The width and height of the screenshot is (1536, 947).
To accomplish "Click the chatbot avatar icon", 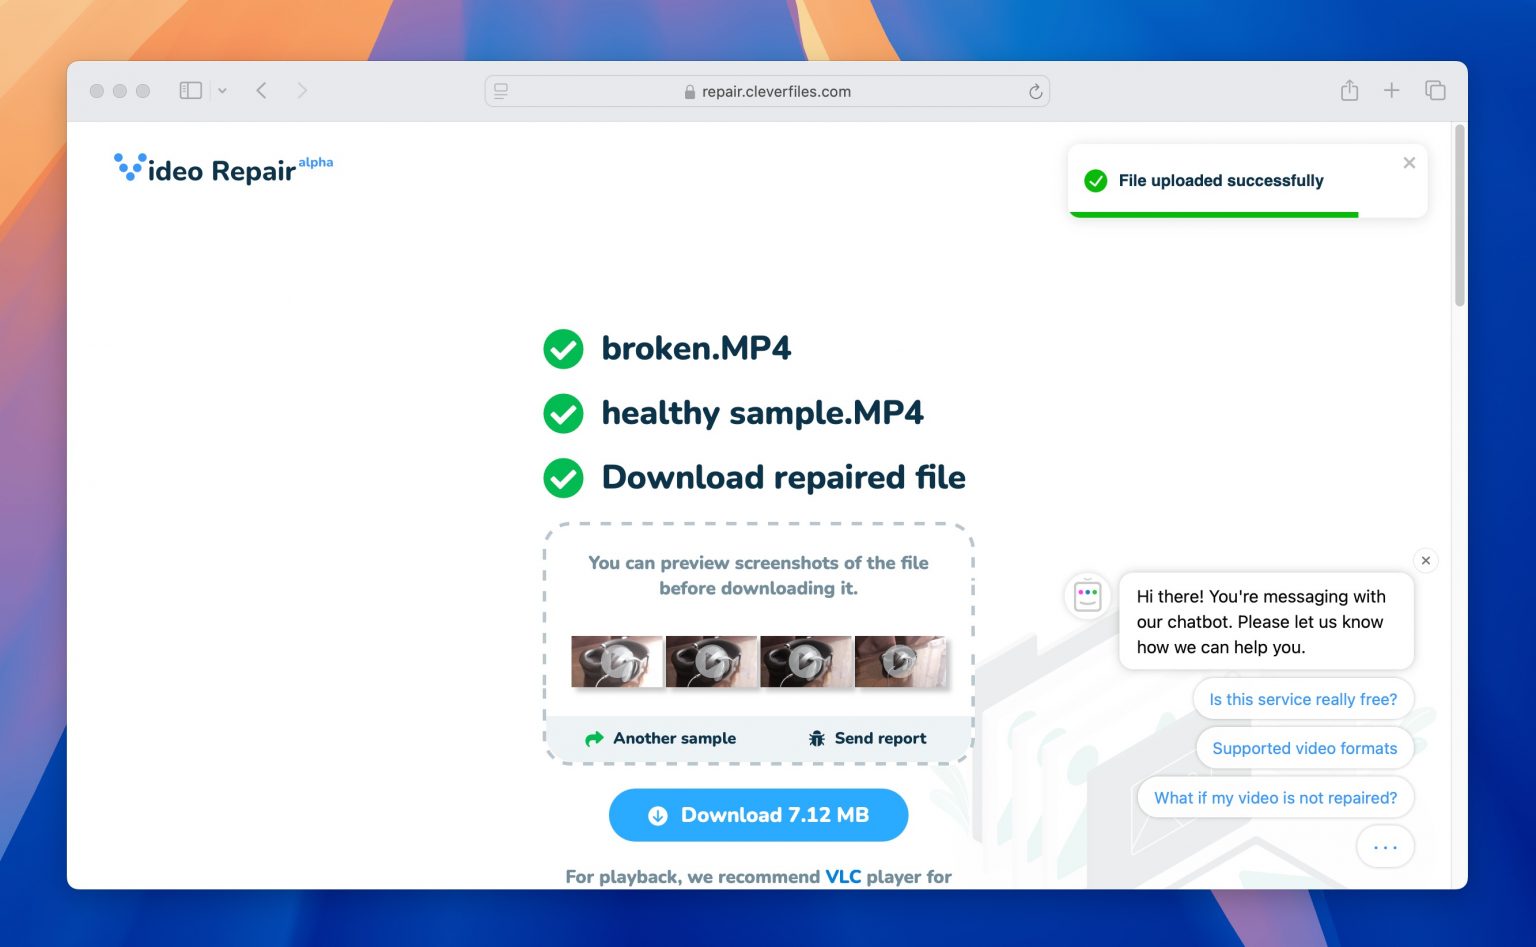I will click(x=1087, y=595).
